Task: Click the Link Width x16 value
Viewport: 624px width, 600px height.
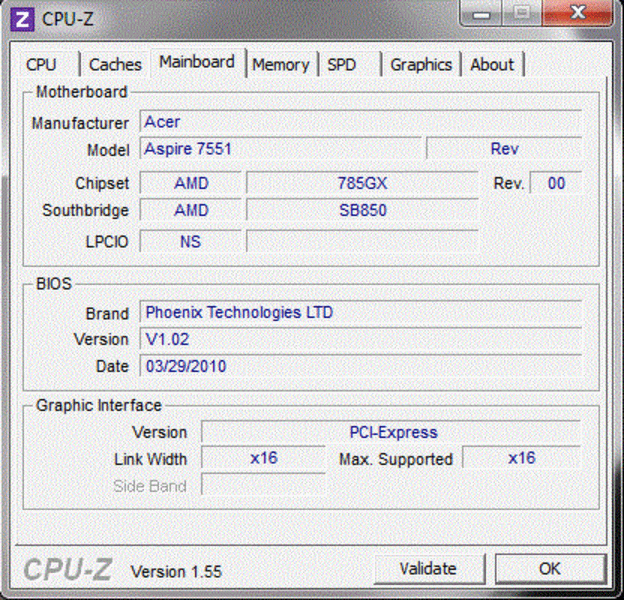Action: coord(263,458)
